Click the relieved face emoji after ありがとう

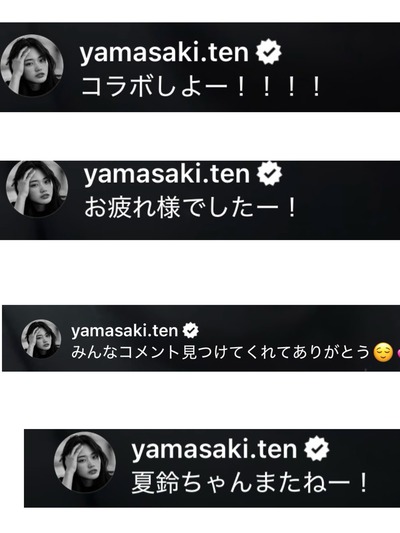383,353
